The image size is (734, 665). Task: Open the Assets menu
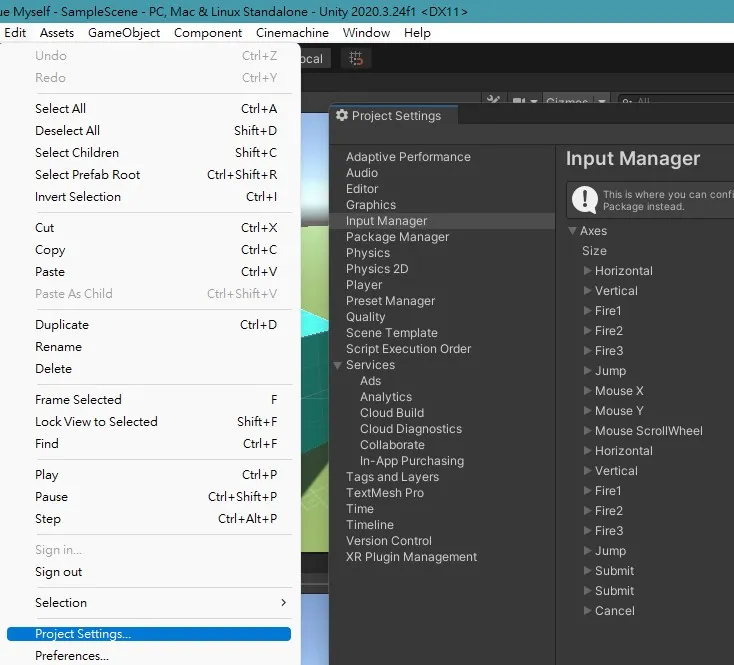pos(57,33)
